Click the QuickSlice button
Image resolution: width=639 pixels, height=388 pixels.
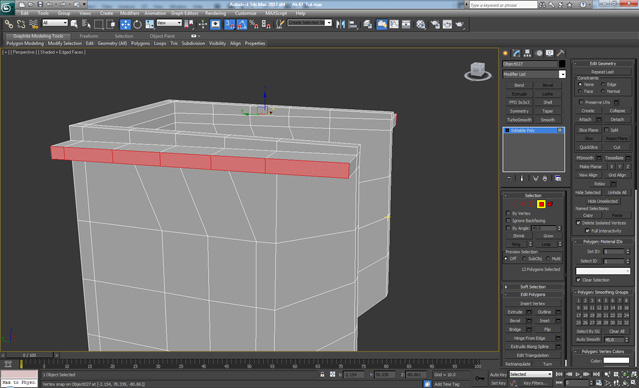[589, 147]
